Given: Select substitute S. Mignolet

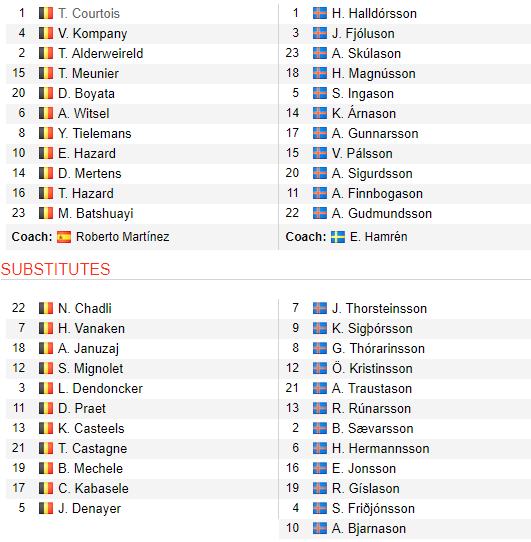Looking at the screenshot, I should (x=91, y=368).
